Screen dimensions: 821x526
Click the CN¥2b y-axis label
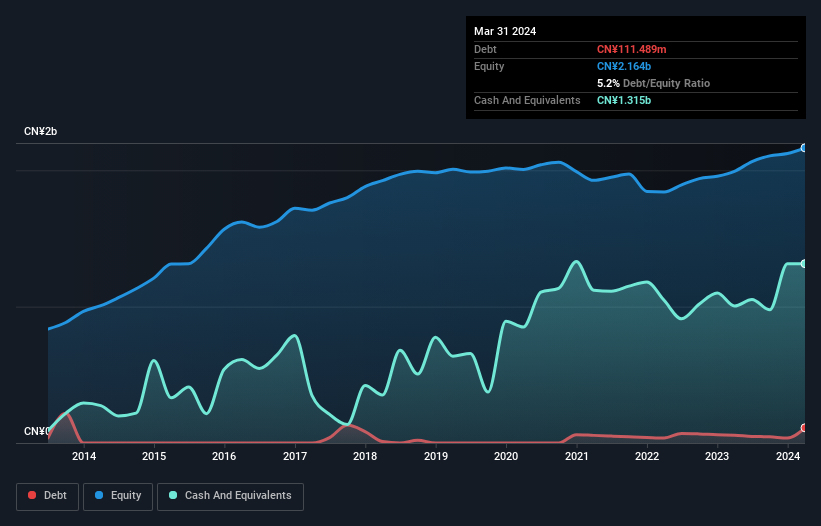coord(40,131)
